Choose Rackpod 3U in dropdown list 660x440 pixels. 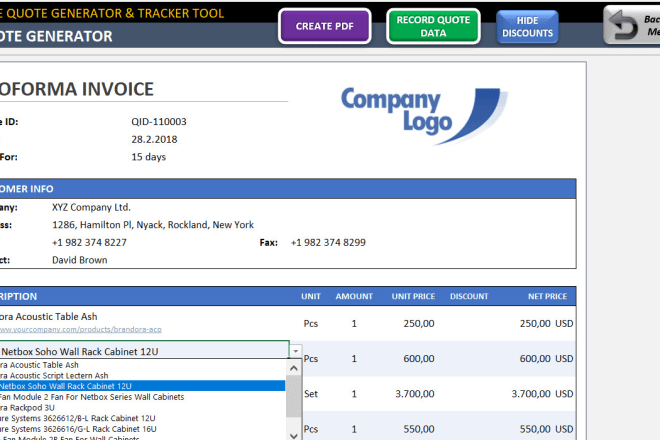click(x=143, y=408)
